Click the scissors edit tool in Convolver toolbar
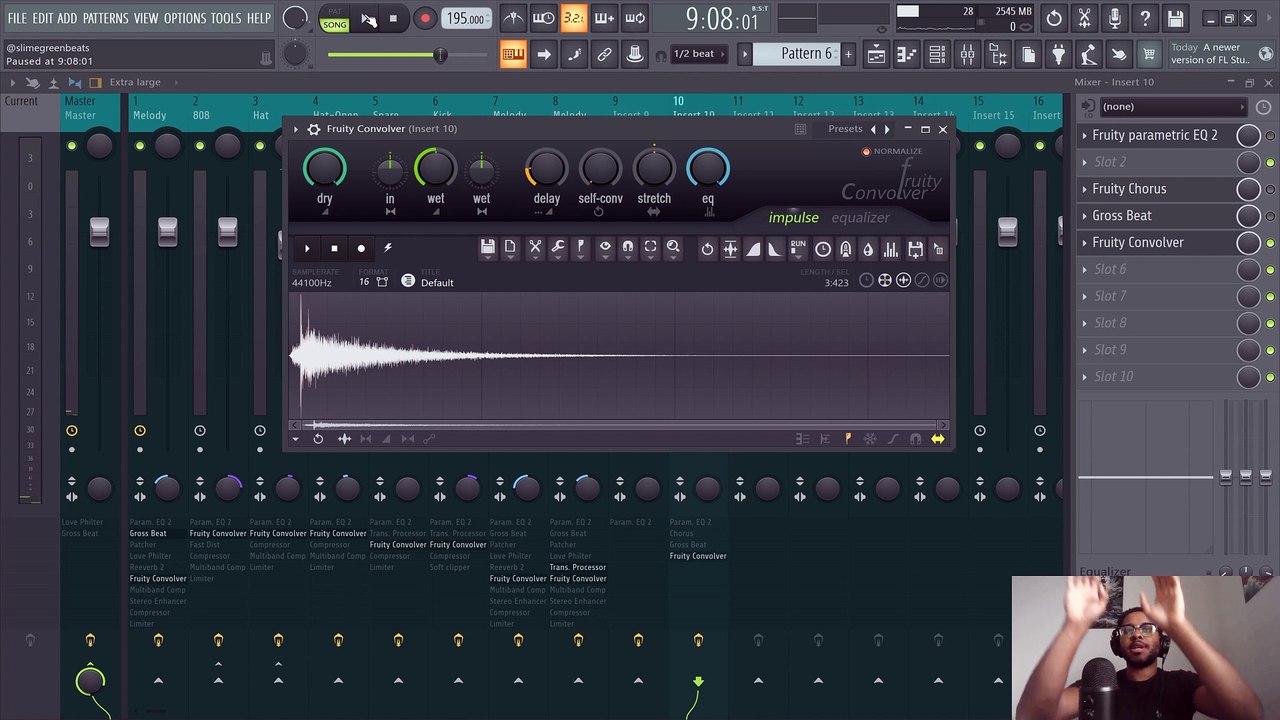1280x720 pixels. 535,247
